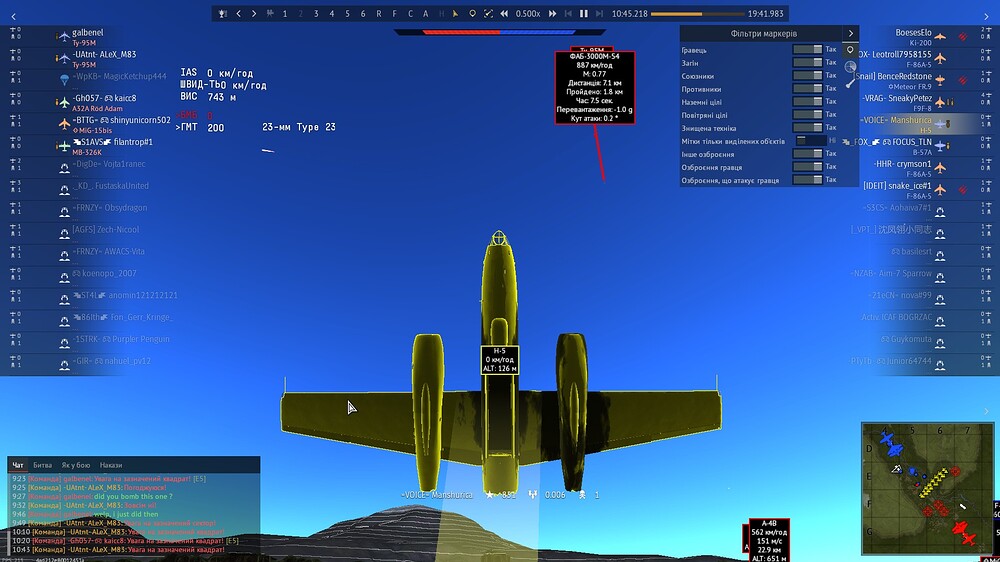Screen dimensions: 1000x562
Task: Select camera preset 1
Action: click(x=285, y=13)
